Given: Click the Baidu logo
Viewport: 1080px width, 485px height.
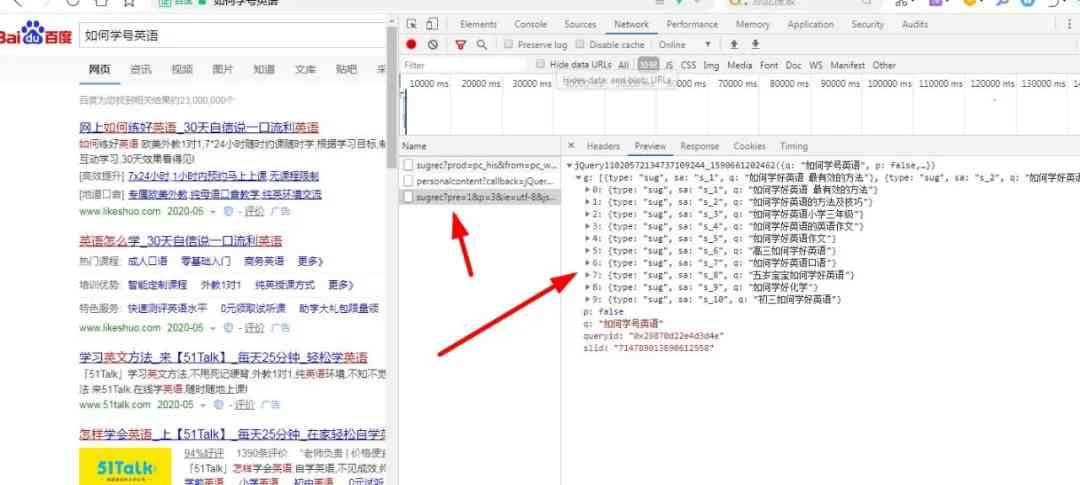Looking at the screenshot, I should pyautogui.click(x=36, y=34).
